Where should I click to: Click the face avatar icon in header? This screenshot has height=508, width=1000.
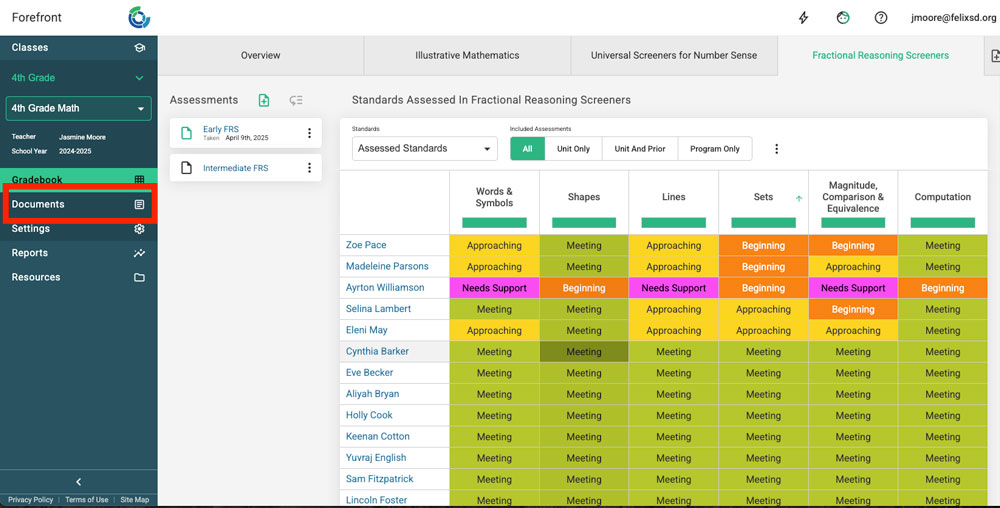tap(843, 18)
